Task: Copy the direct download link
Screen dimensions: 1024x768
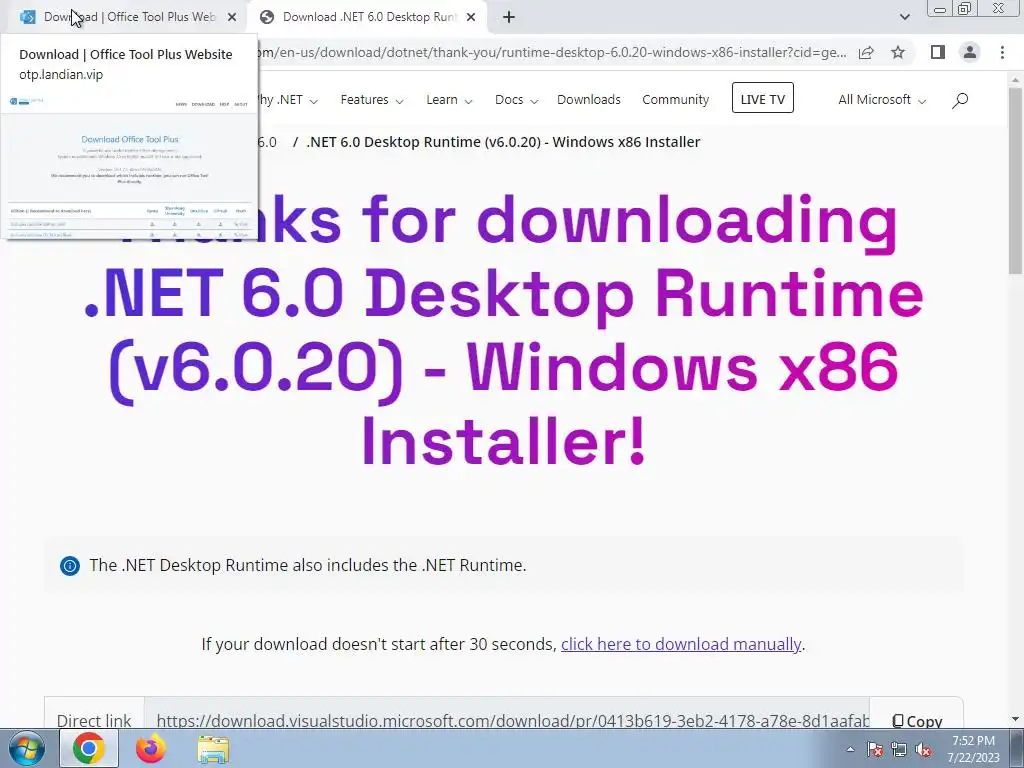Action: tap(917, 720)
